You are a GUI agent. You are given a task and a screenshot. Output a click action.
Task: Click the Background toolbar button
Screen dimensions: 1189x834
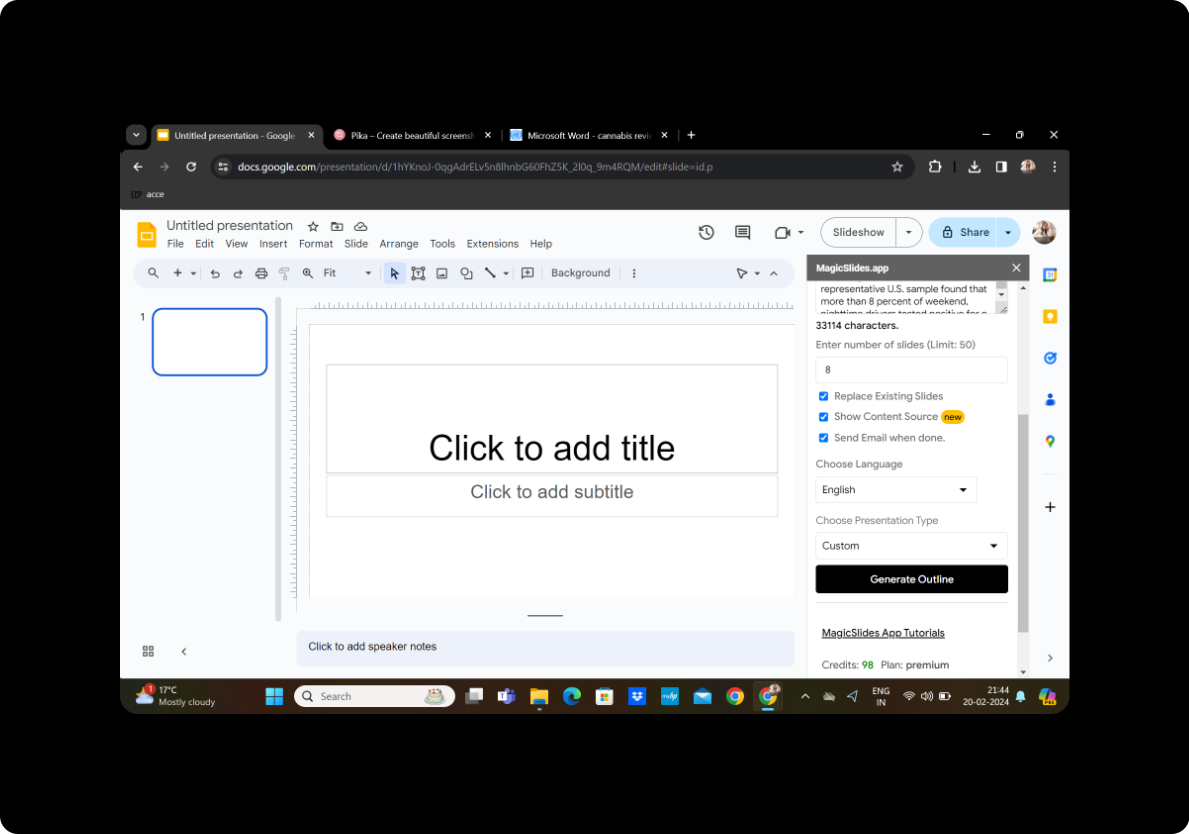(580, 273)
